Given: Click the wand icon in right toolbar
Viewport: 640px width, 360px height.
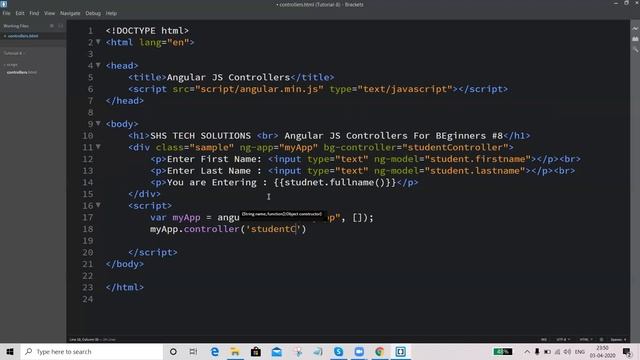Looking at the screenshot, I should pos(635,49).
